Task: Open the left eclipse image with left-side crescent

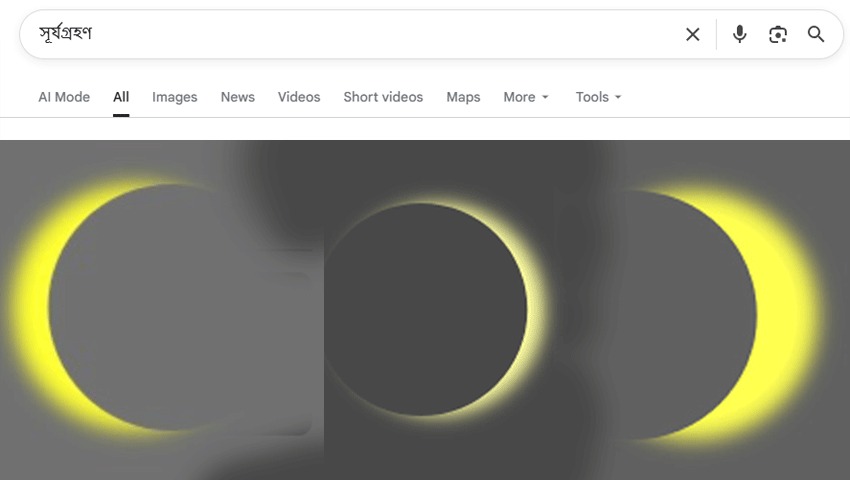Action: 162,310
